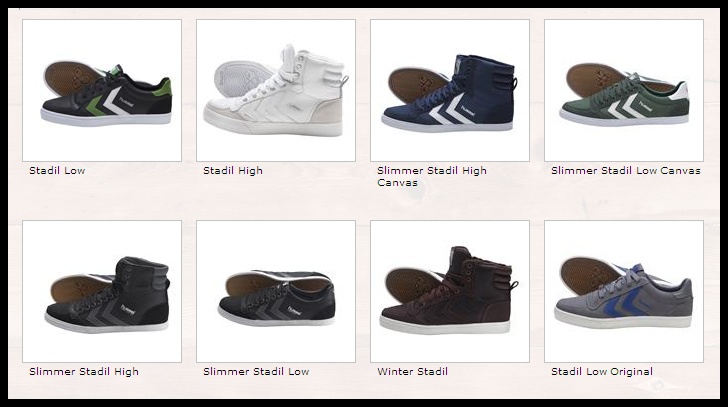Click the Stadil Low Original label
Viewport: 728px width, 407px height.
602,371
